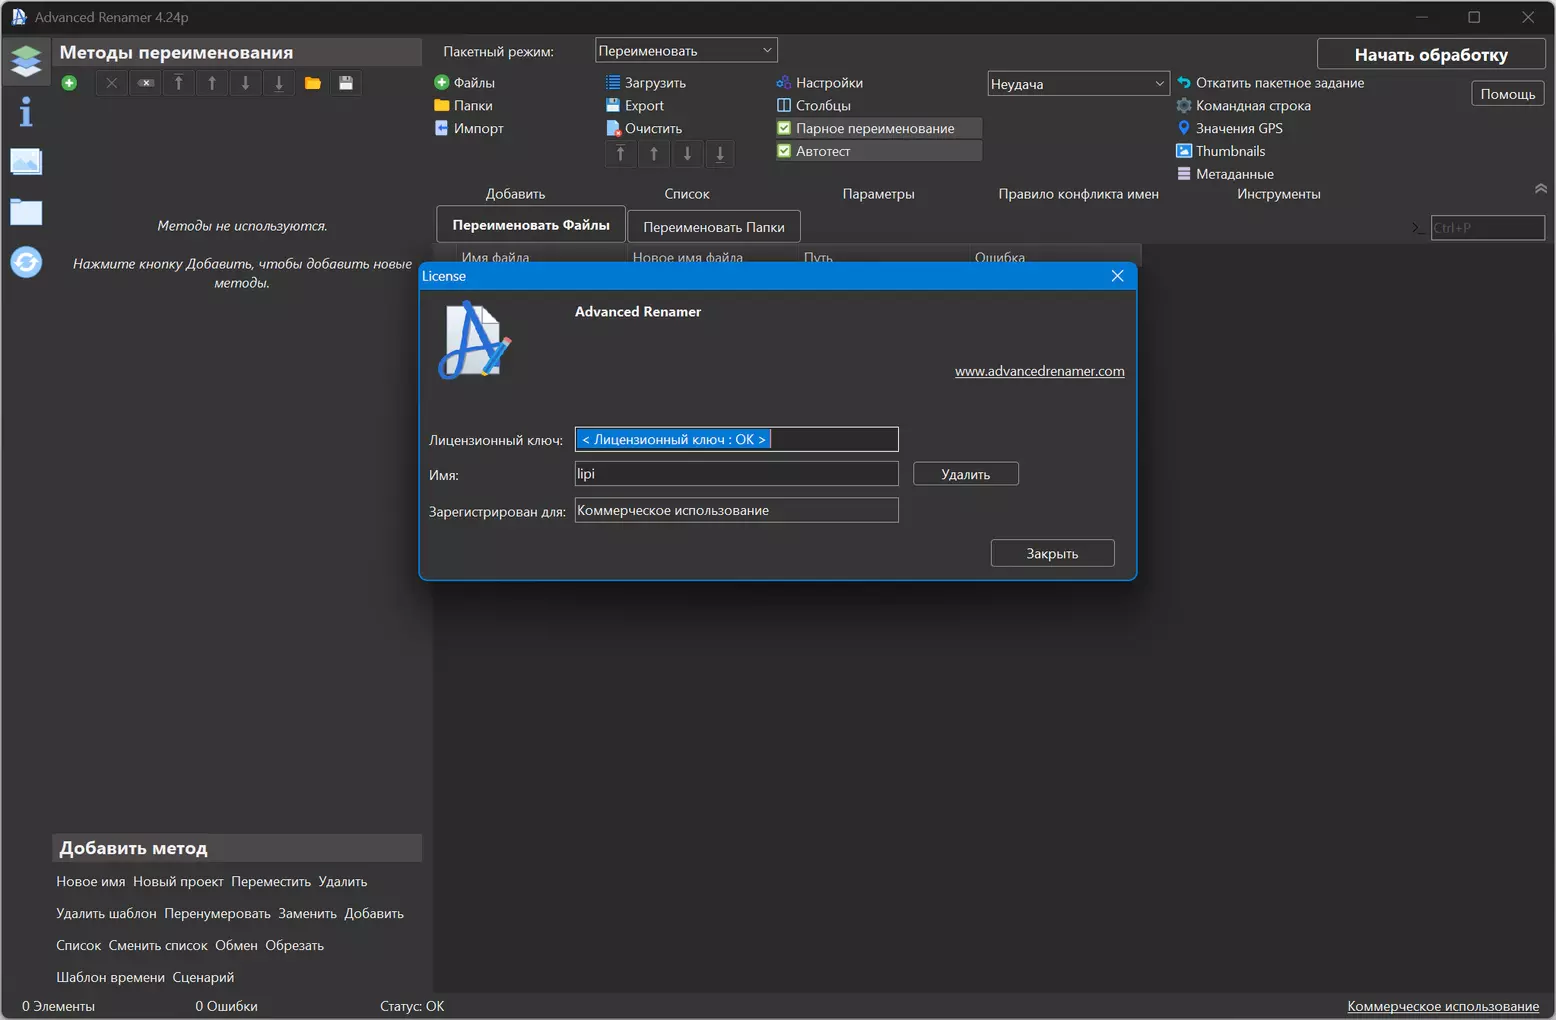Viewport: 1556px width, 1020px height.
Task: Add the Шаблон времени method
Action: pos(110,978)
